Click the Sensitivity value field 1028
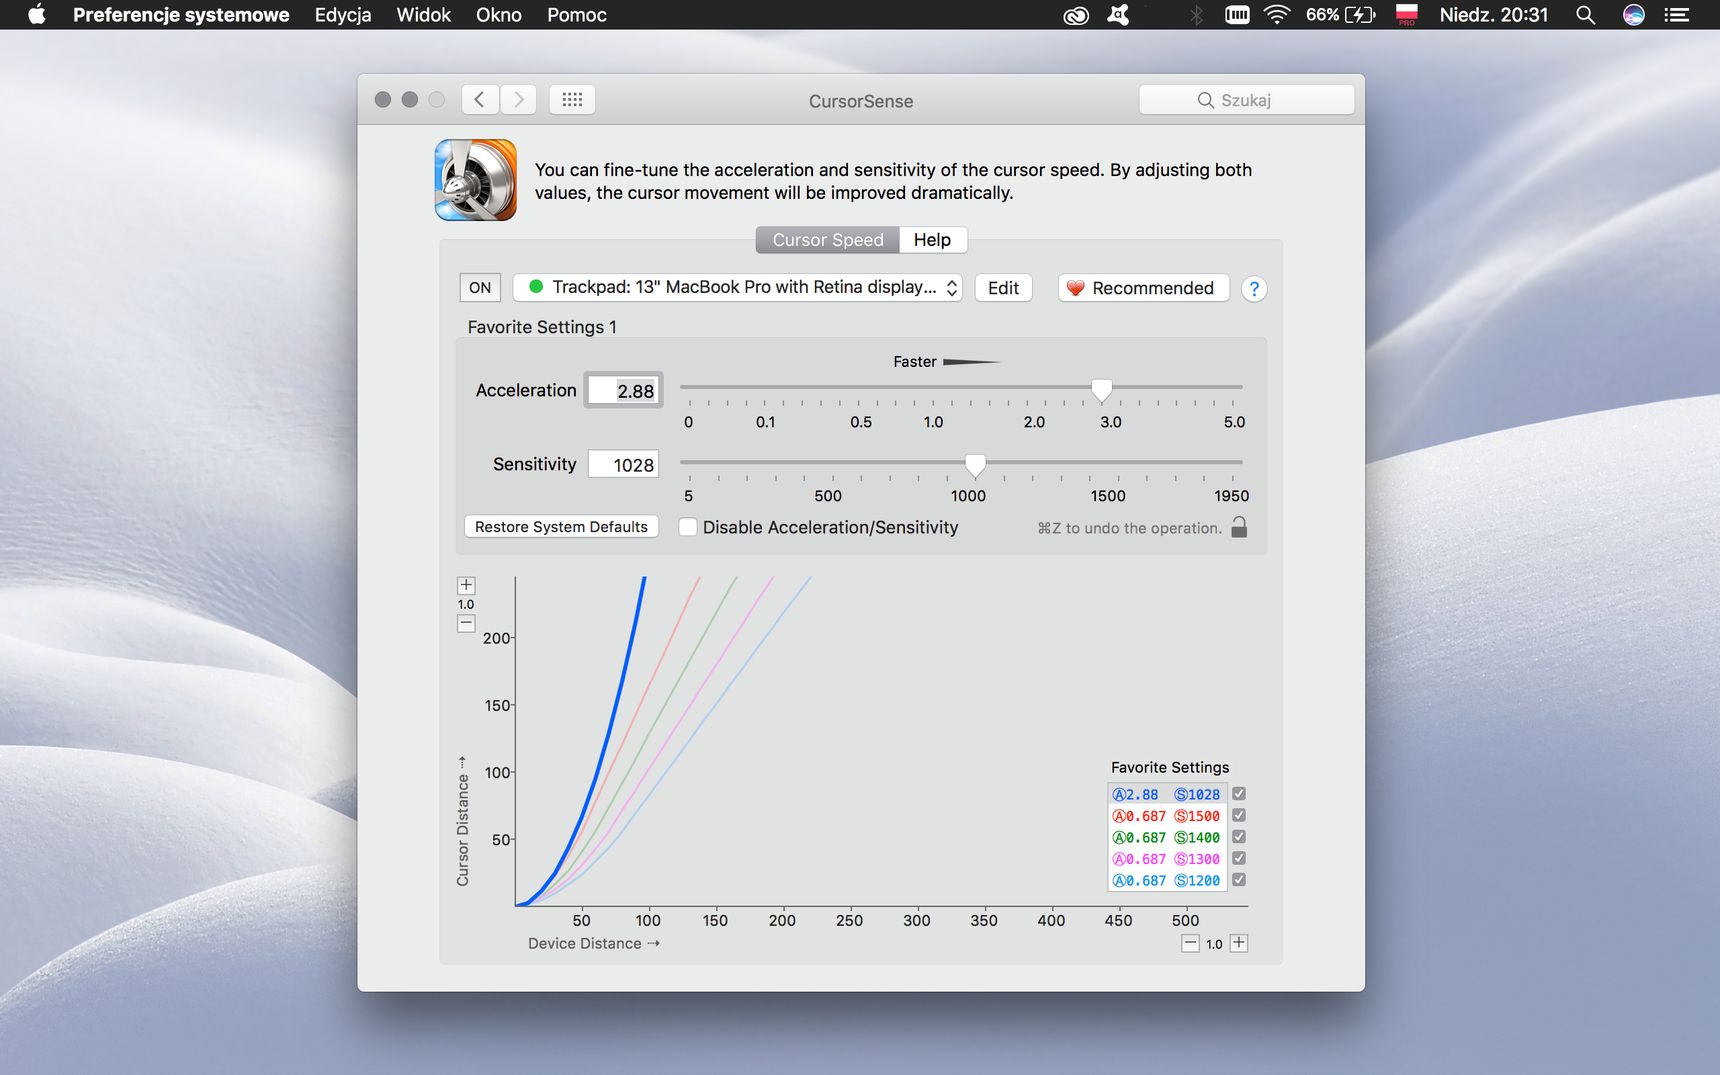Viewport: 1720px width, 1075px height. [x=623, y=465]
